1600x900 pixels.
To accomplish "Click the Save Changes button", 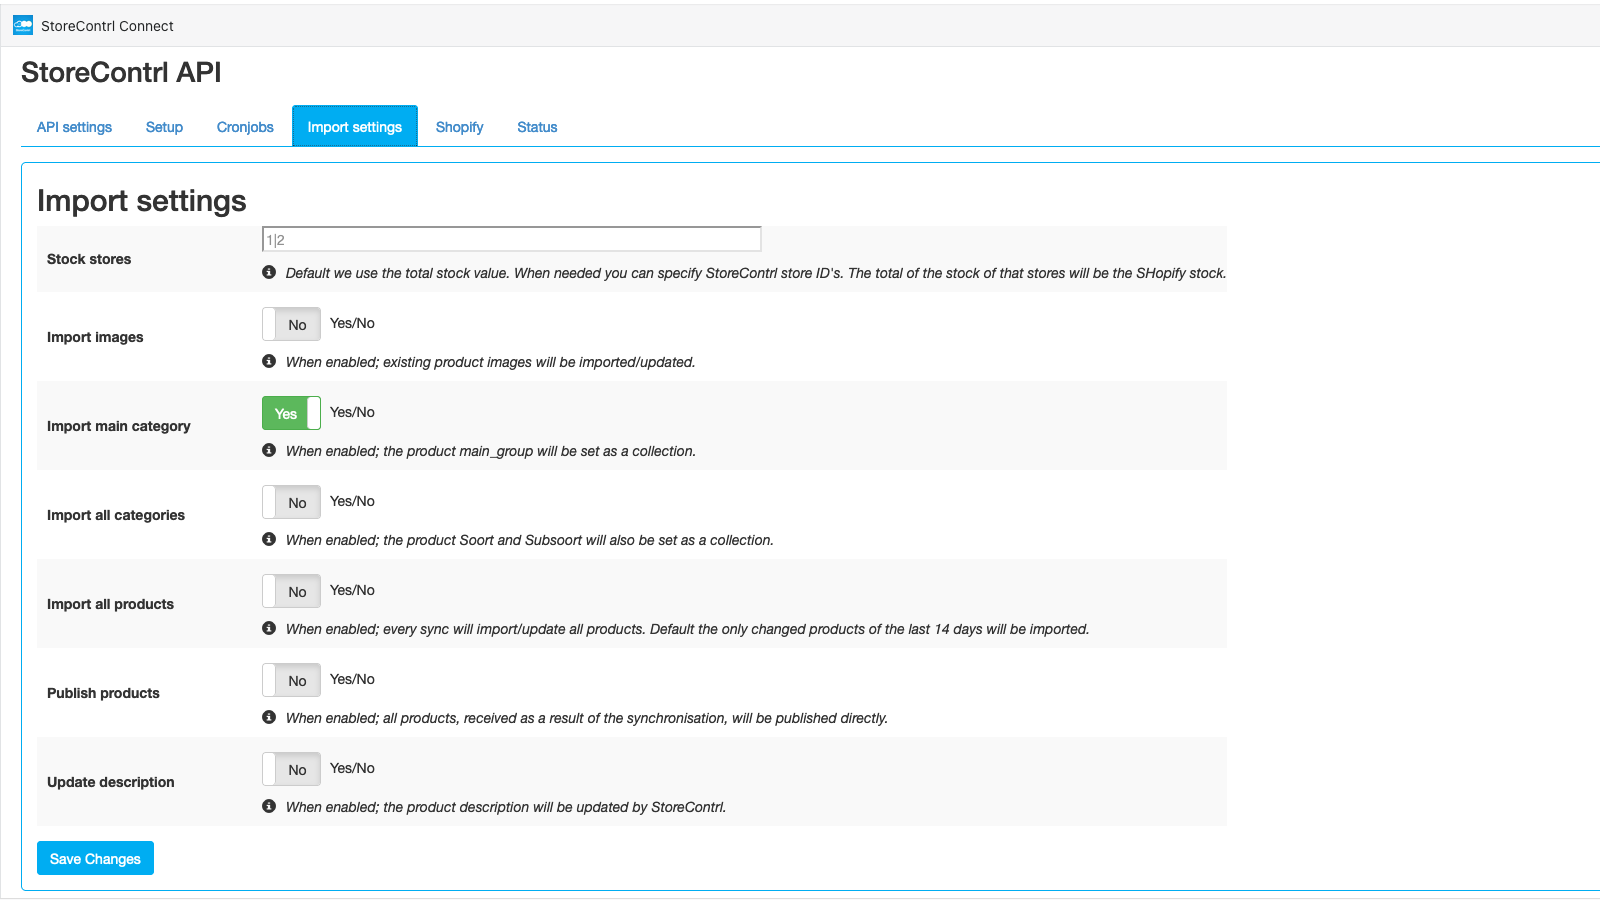I will pyautogui.click(x=95, y=858).
